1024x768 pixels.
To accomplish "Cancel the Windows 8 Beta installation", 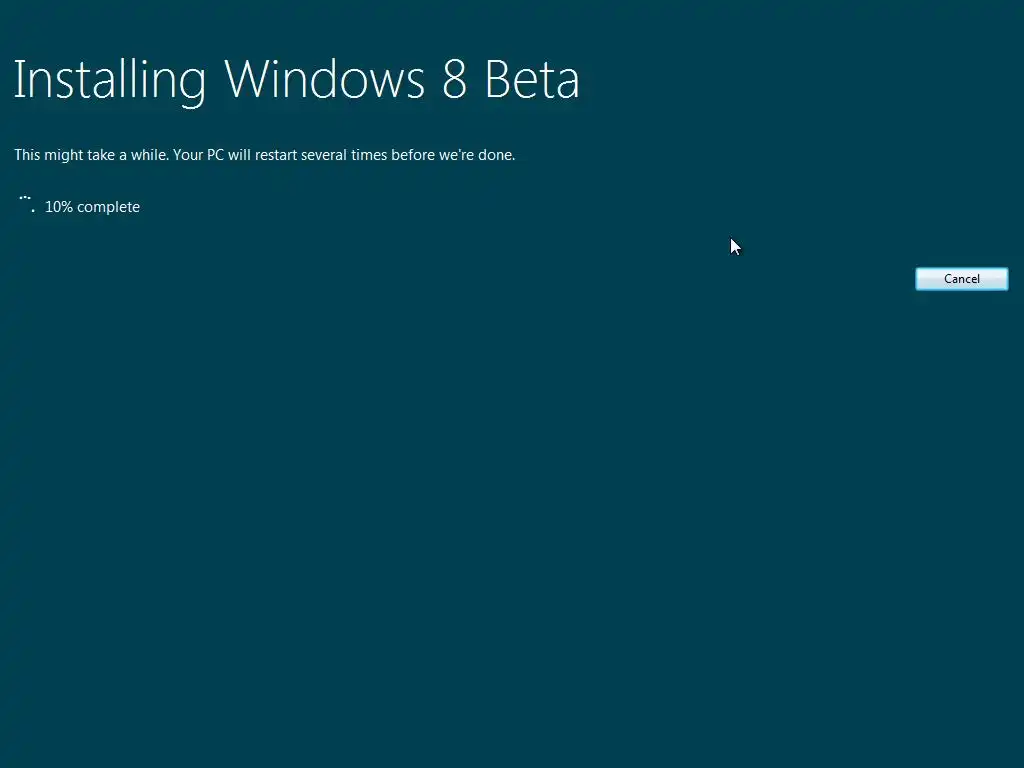I will [x=961, y=279].
